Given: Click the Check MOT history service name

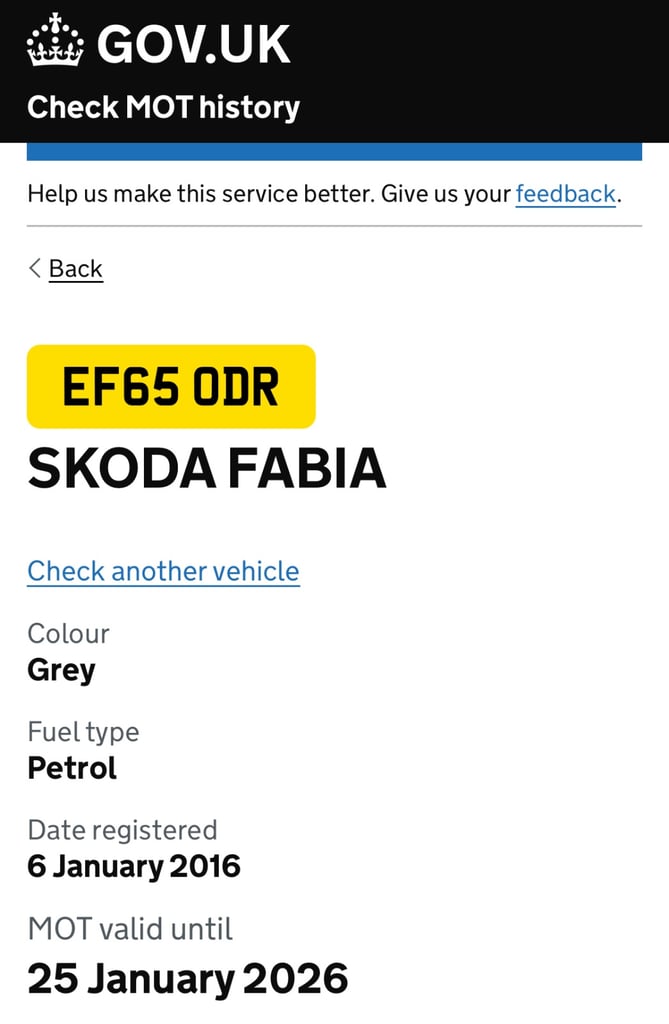Looking at the screenshot, I should (163, 107).
